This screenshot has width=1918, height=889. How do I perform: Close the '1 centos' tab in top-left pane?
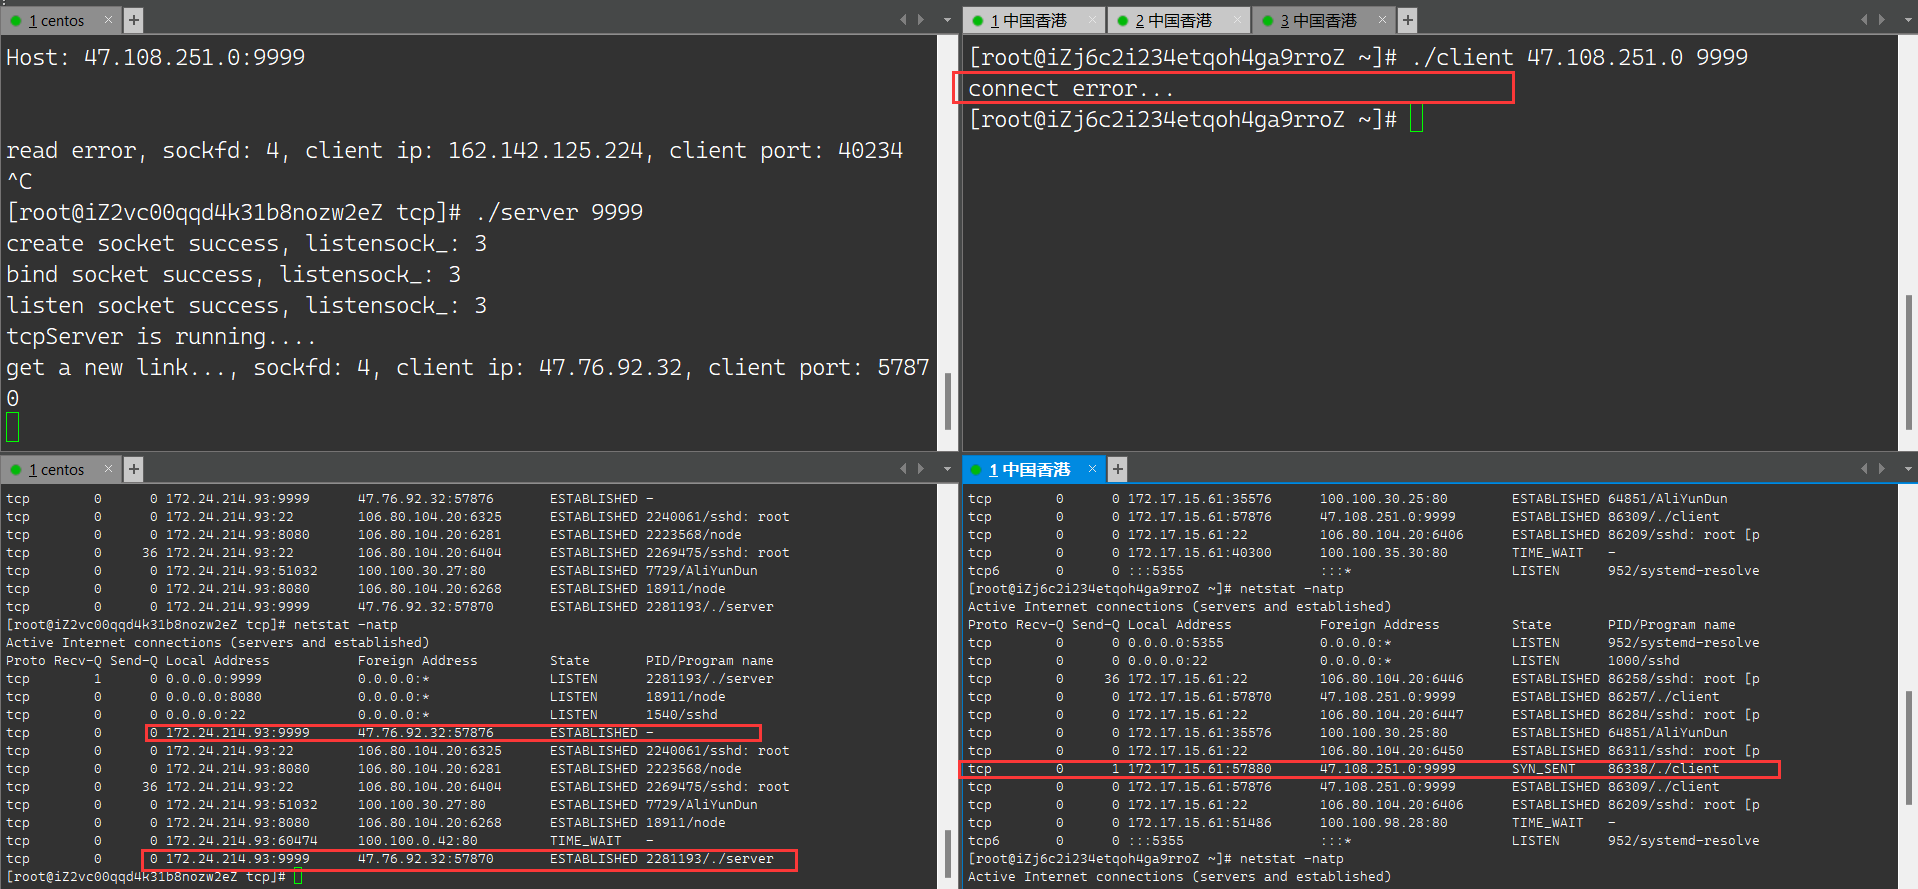tap(109, 20)
